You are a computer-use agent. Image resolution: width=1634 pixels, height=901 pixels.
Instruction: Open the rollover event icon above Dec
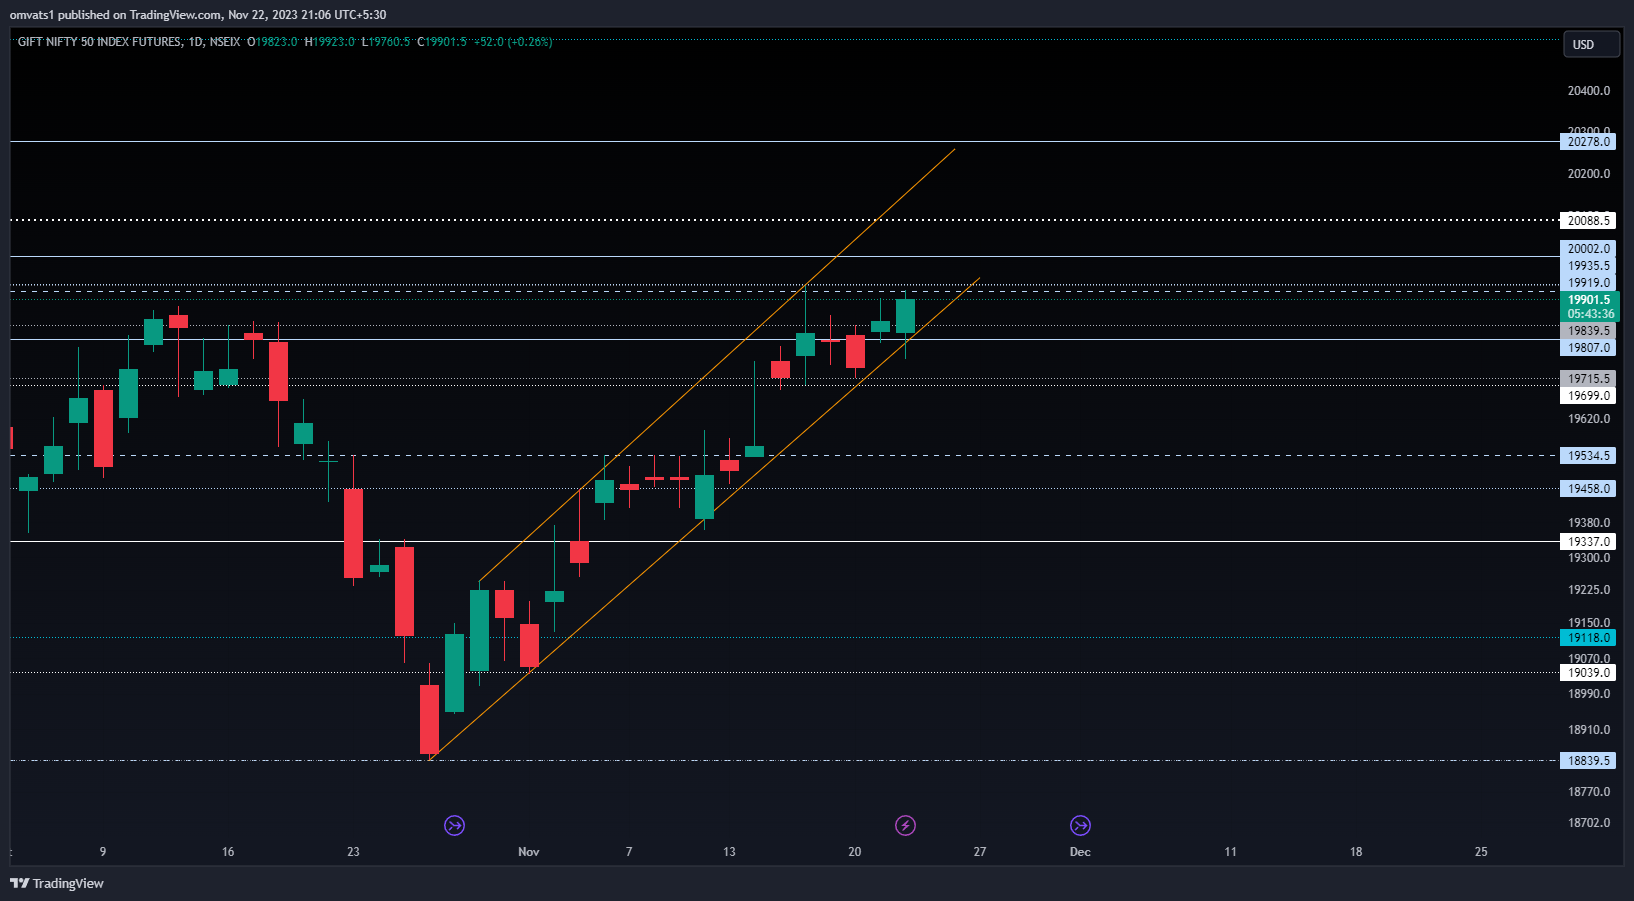pos(1080,825)
